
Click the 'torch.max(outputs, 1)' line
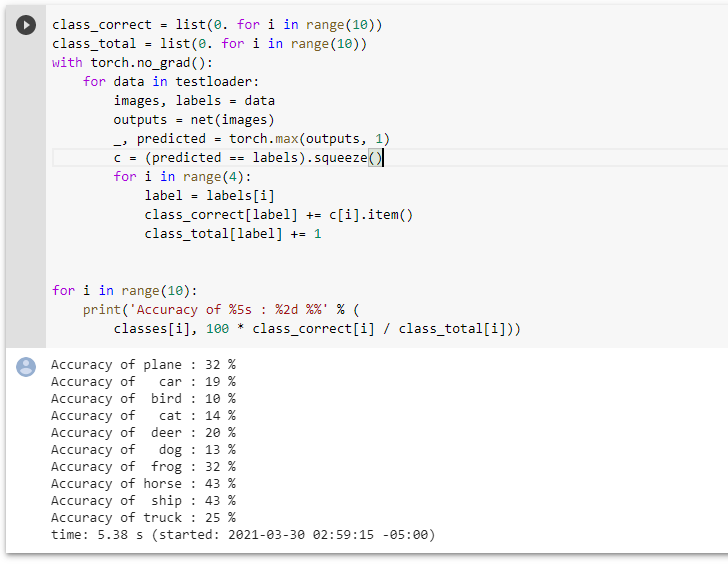click(252, 139)
